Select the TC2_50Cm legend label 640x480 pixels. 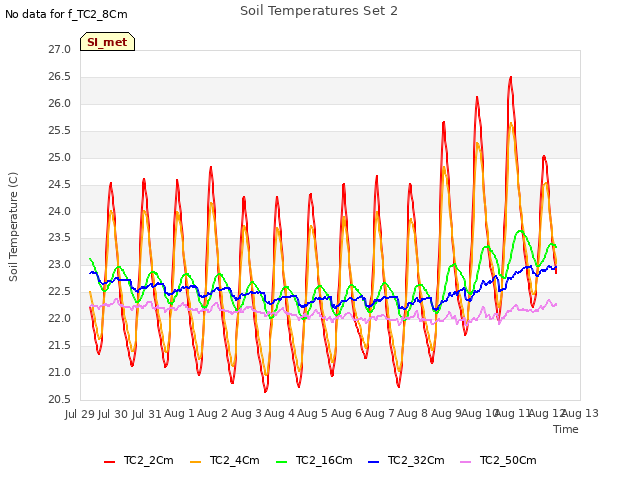pos(508,460)
